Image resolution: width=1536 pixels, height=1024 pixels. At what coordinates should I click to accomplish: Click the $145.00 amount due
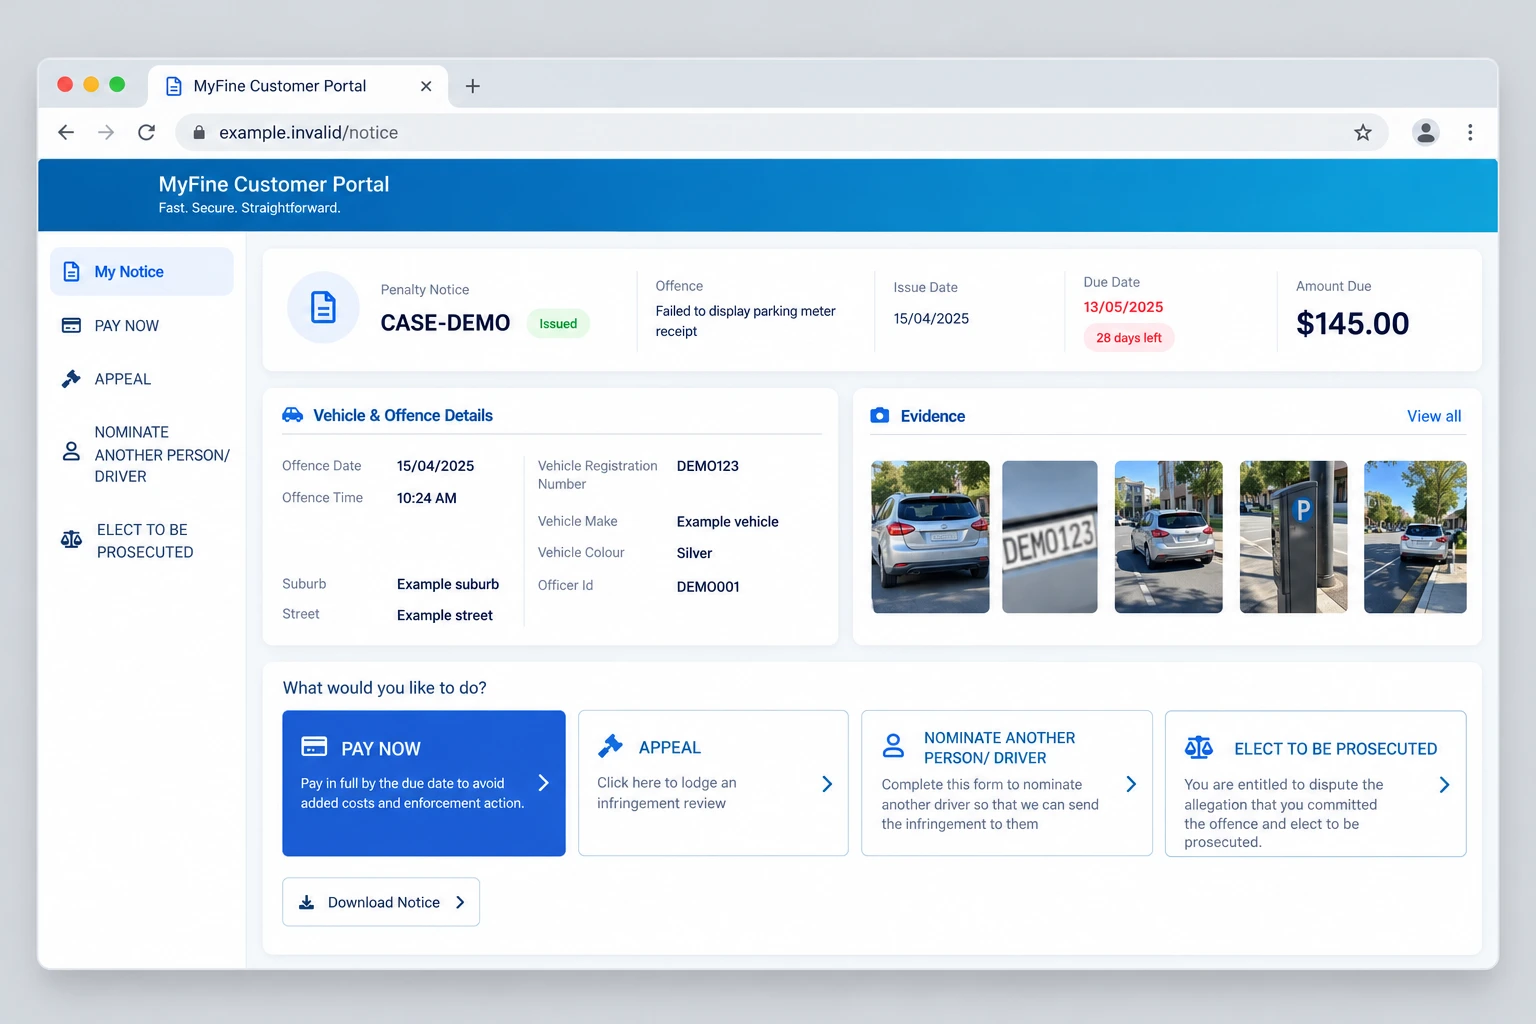(x=1352, y=324)
